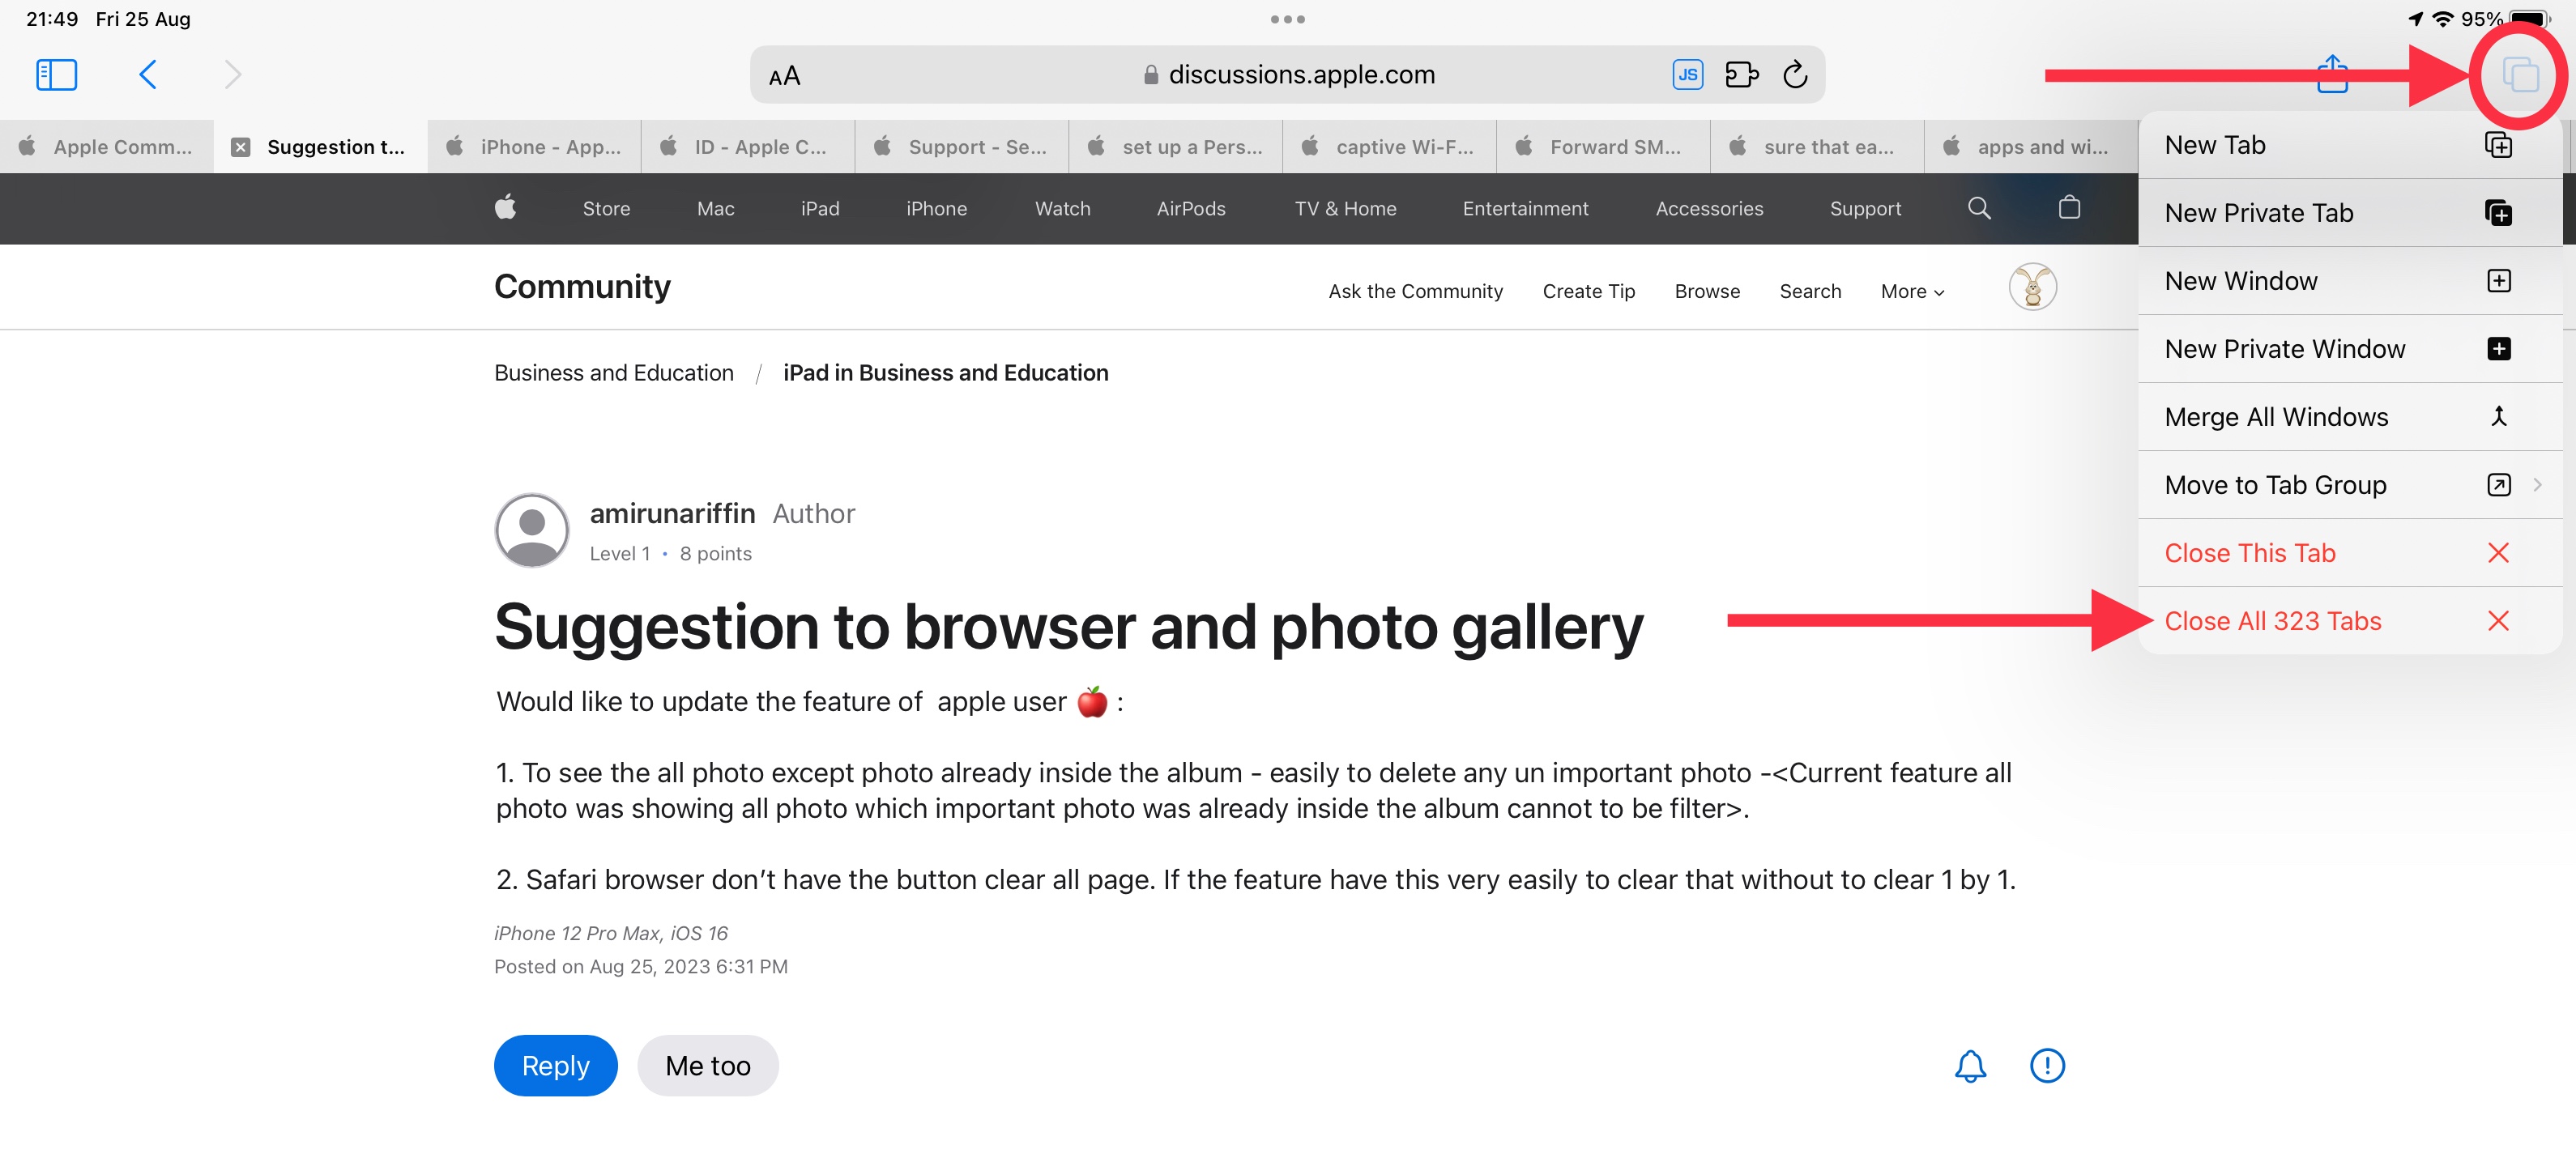Viewport: 2576px width, 1162px height.
Task: Open the extensions puzzle icon
Action: (1741, 75)
